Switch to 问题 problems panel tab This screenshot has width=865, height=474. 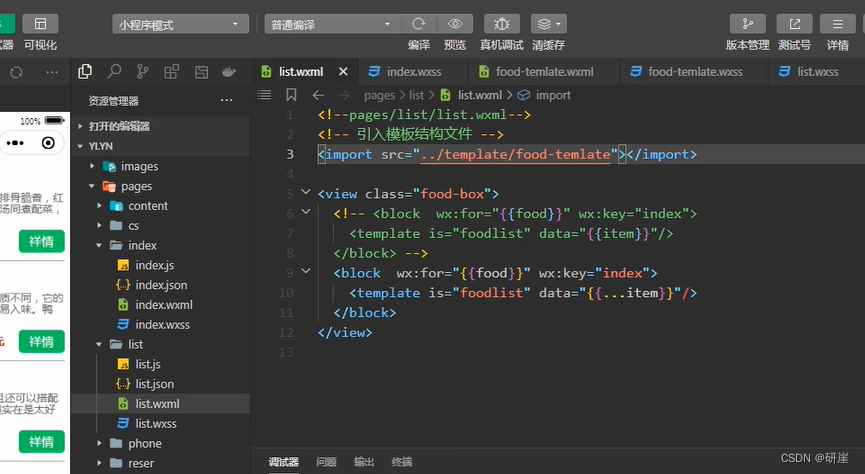tap(327, 462)
